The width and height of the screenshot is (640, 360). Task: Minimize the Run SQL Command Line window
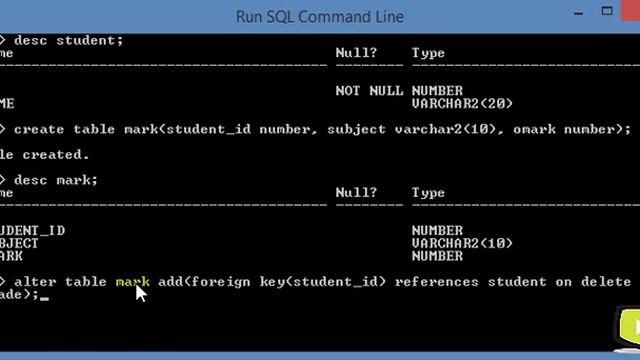(x=578, y=13)
